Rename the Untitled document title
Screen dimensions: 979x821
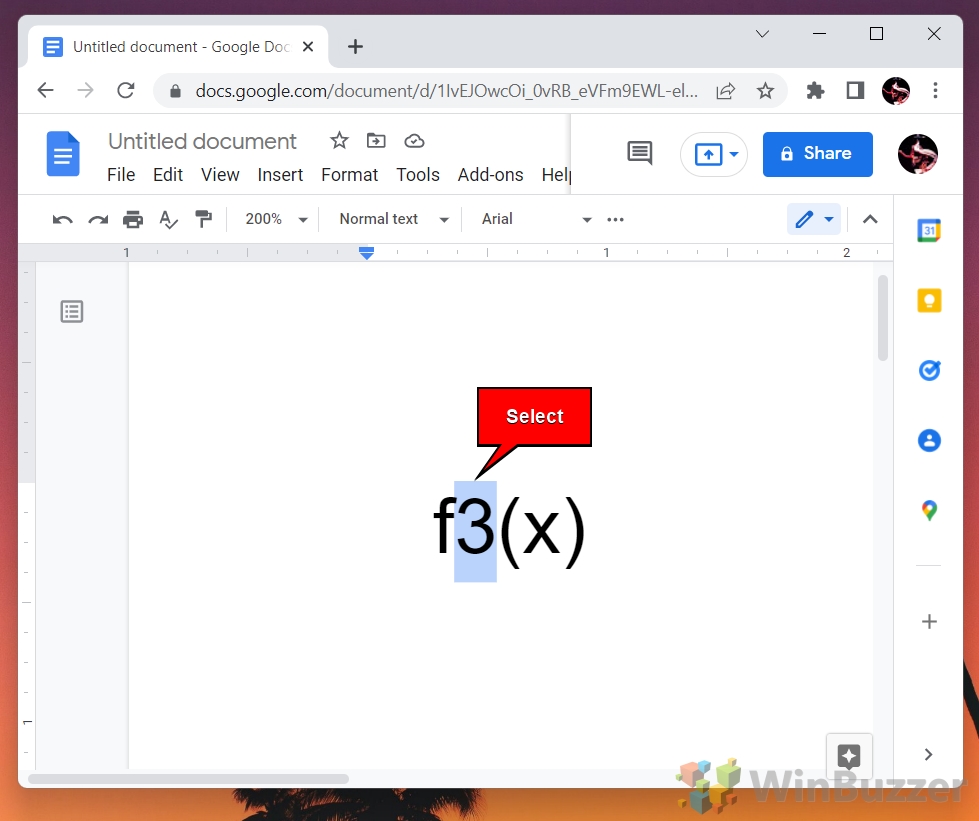[x=202, y=141]
